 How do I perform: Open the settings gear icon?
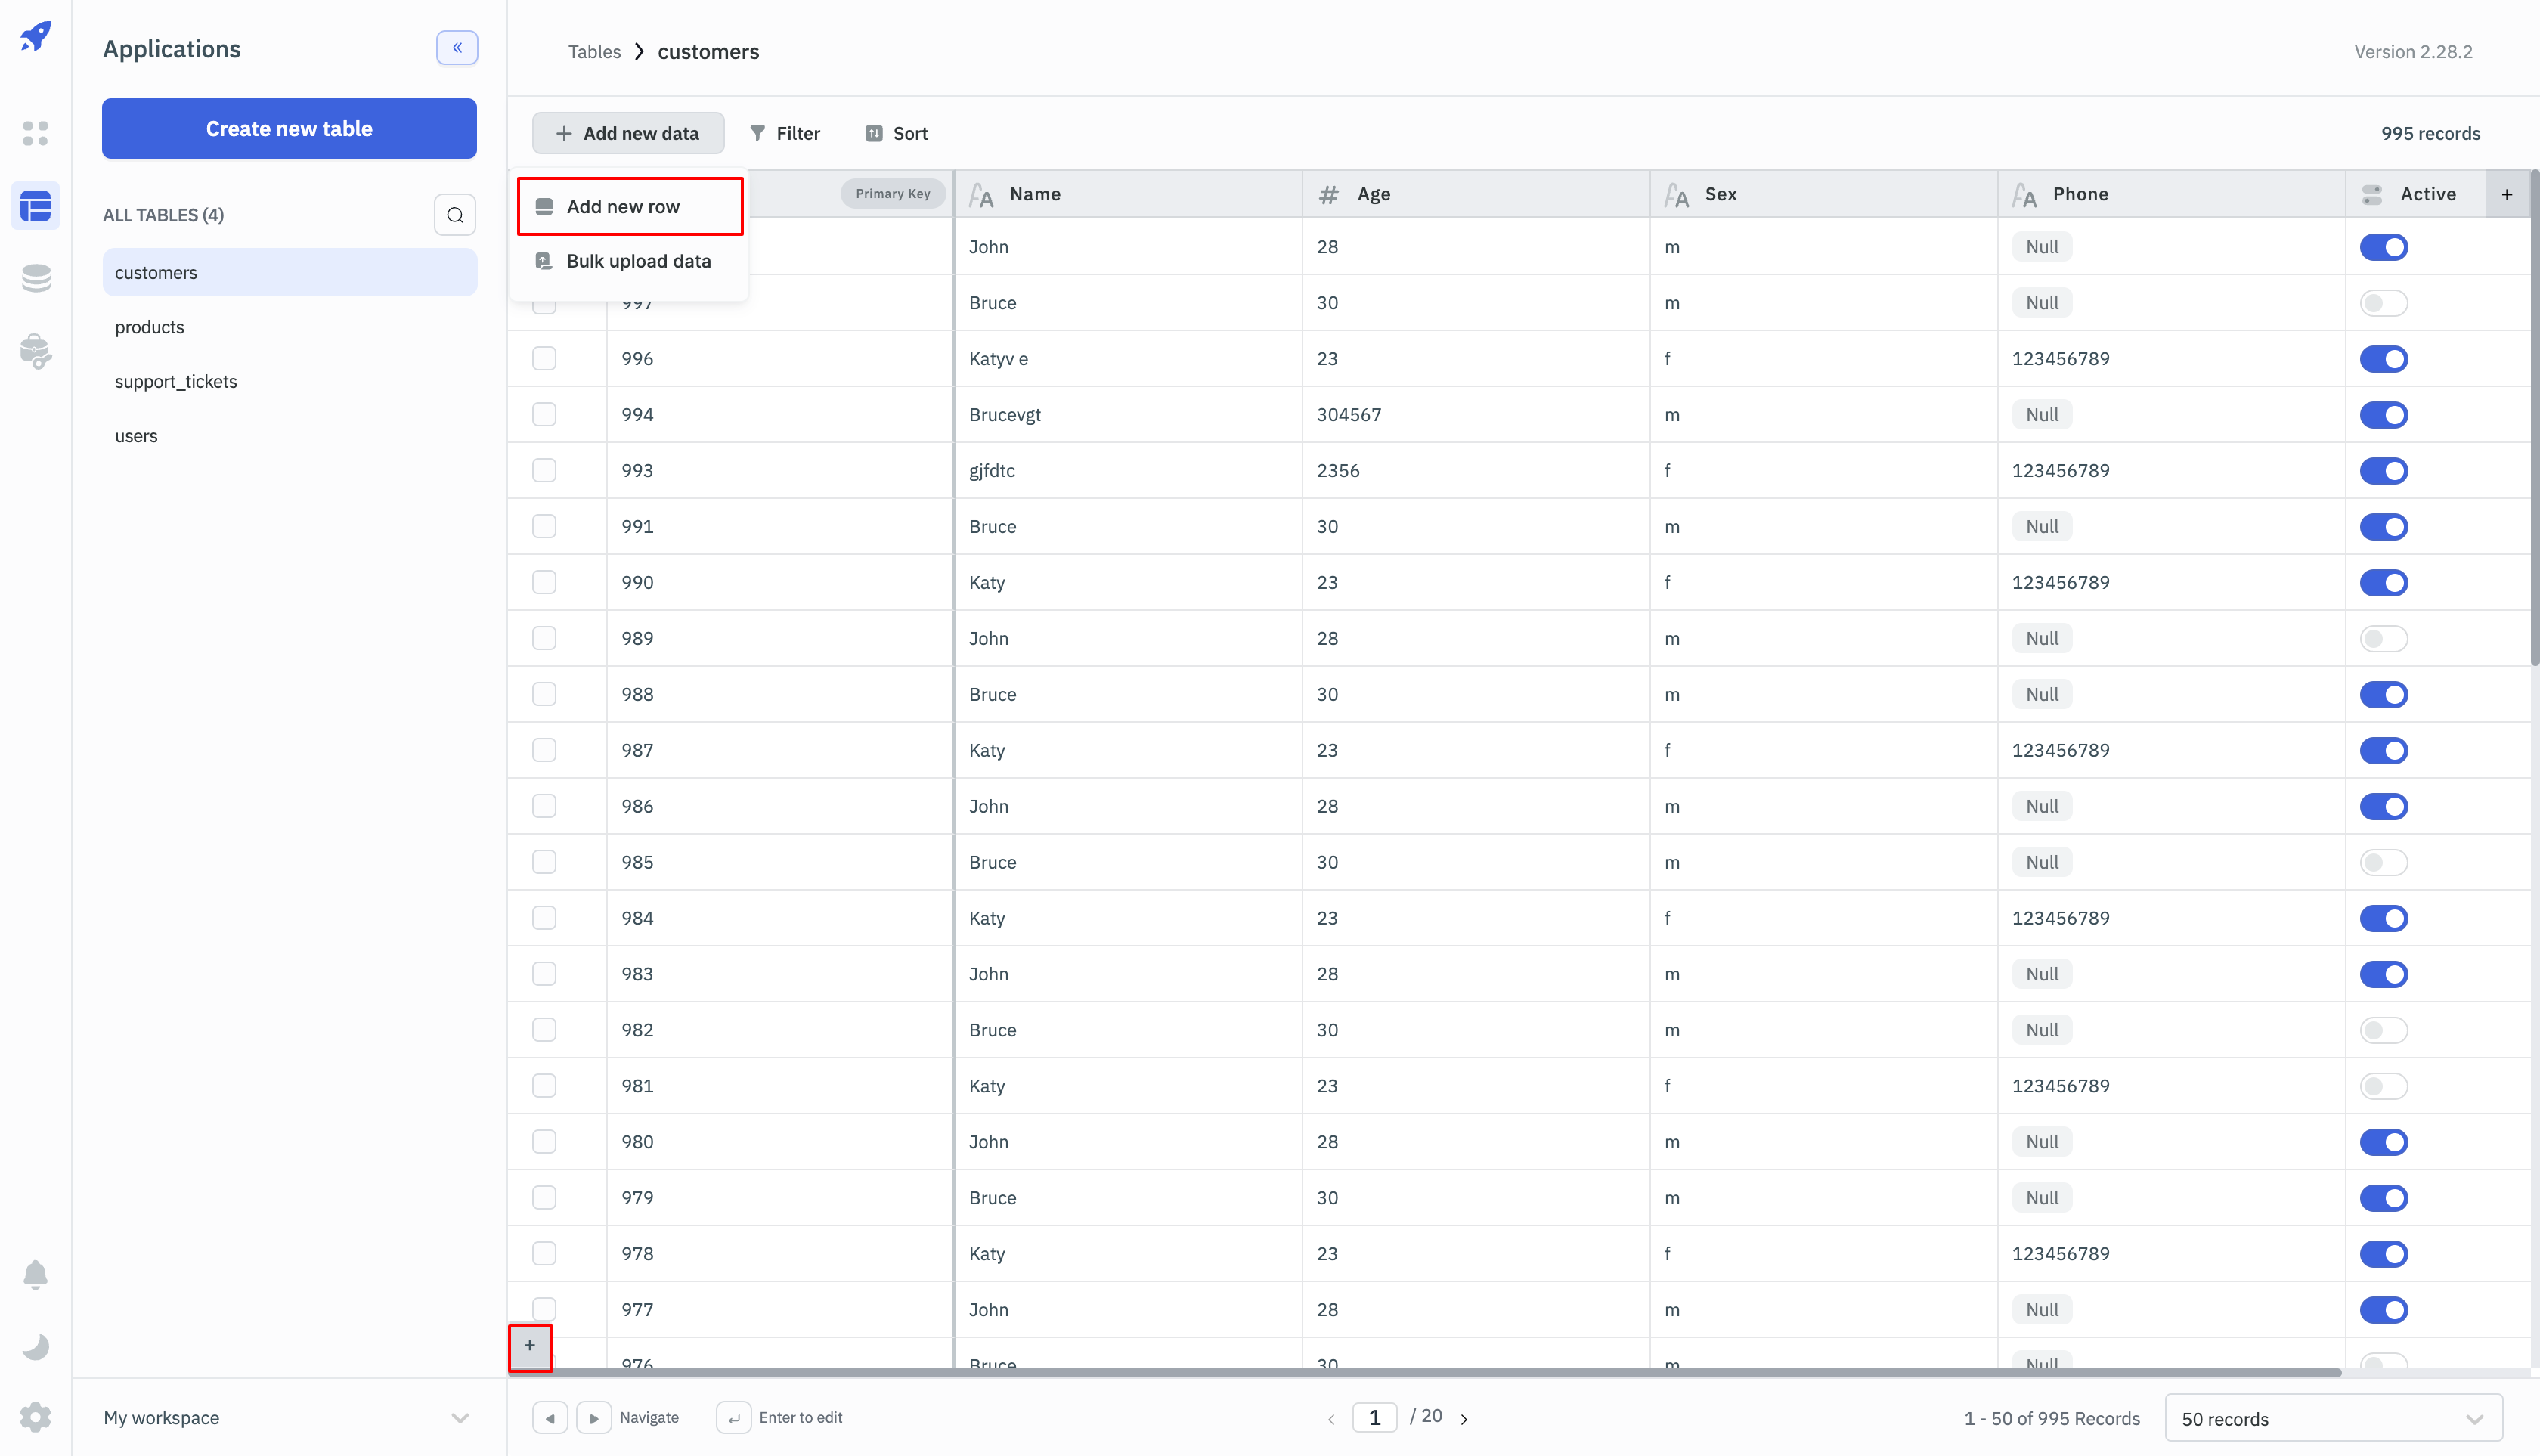click(36, 1417)
